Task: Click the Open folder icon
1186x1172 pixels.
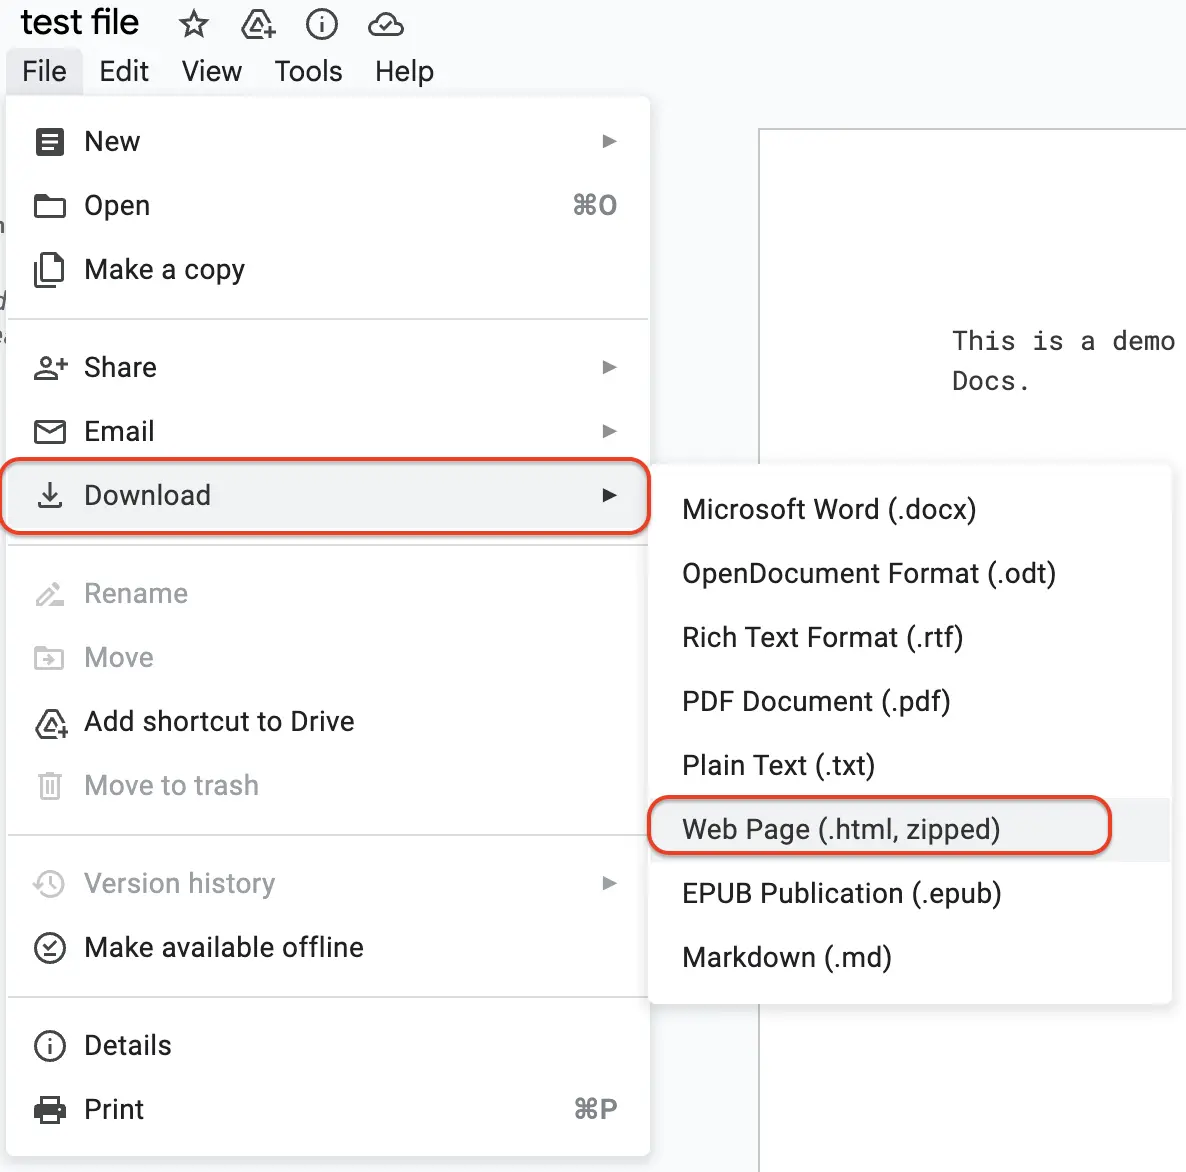Action: (50, 206)
